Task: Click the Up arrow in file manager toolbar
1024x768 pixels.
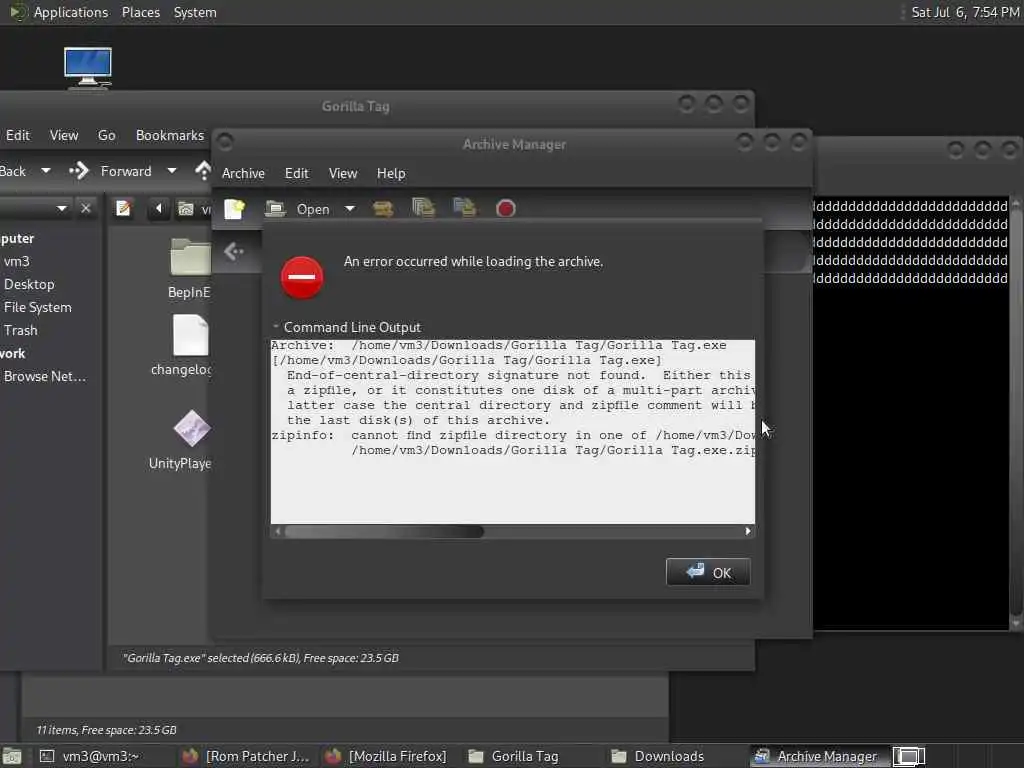Action: 203,171
